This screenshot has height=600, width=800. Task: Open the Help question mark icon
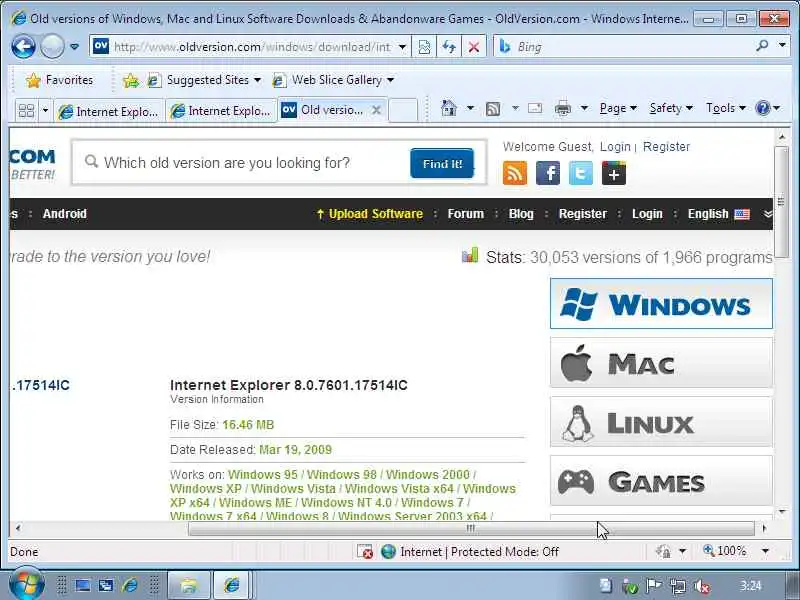coord(763,108)
